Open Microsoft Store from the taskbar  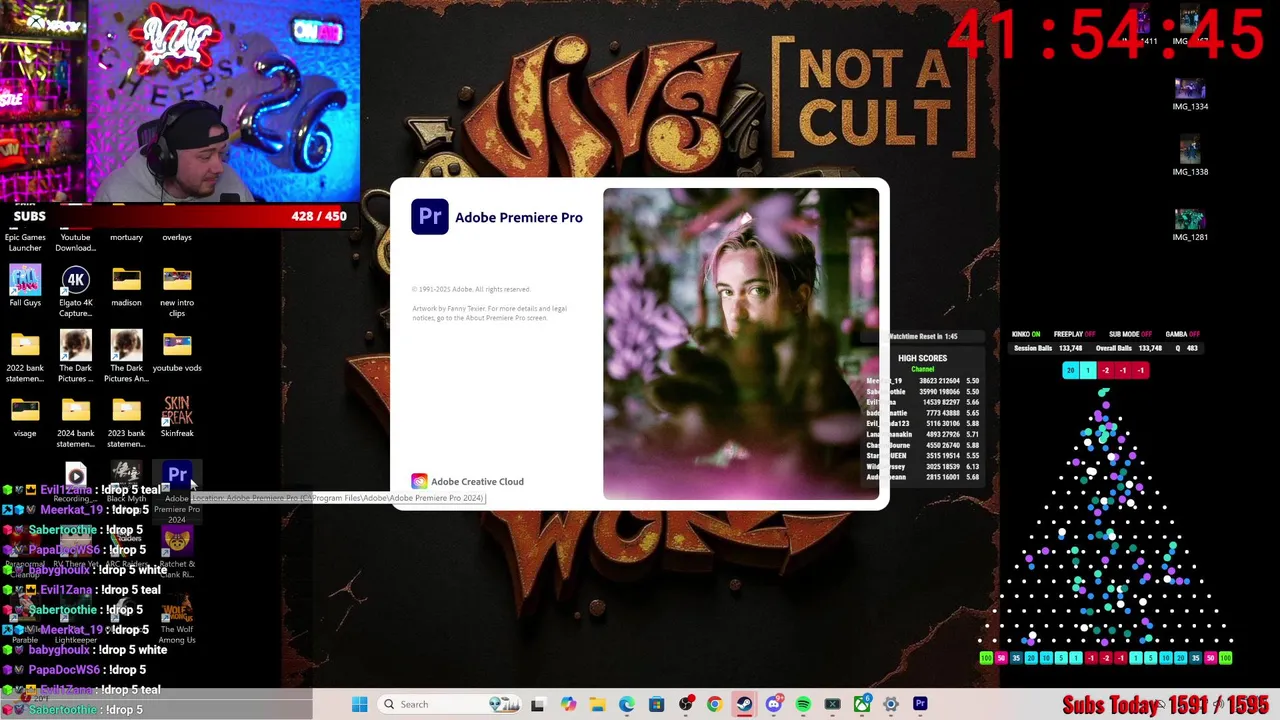point(656,704)
